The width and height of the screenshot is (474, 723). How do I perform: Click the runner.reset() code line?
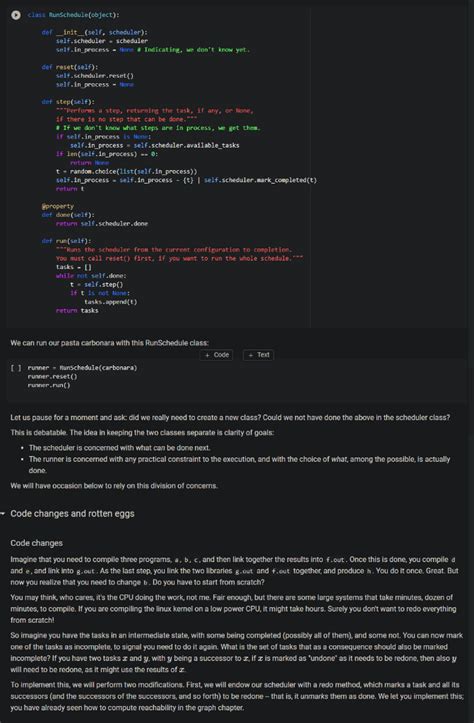click(x=53, y=376)
